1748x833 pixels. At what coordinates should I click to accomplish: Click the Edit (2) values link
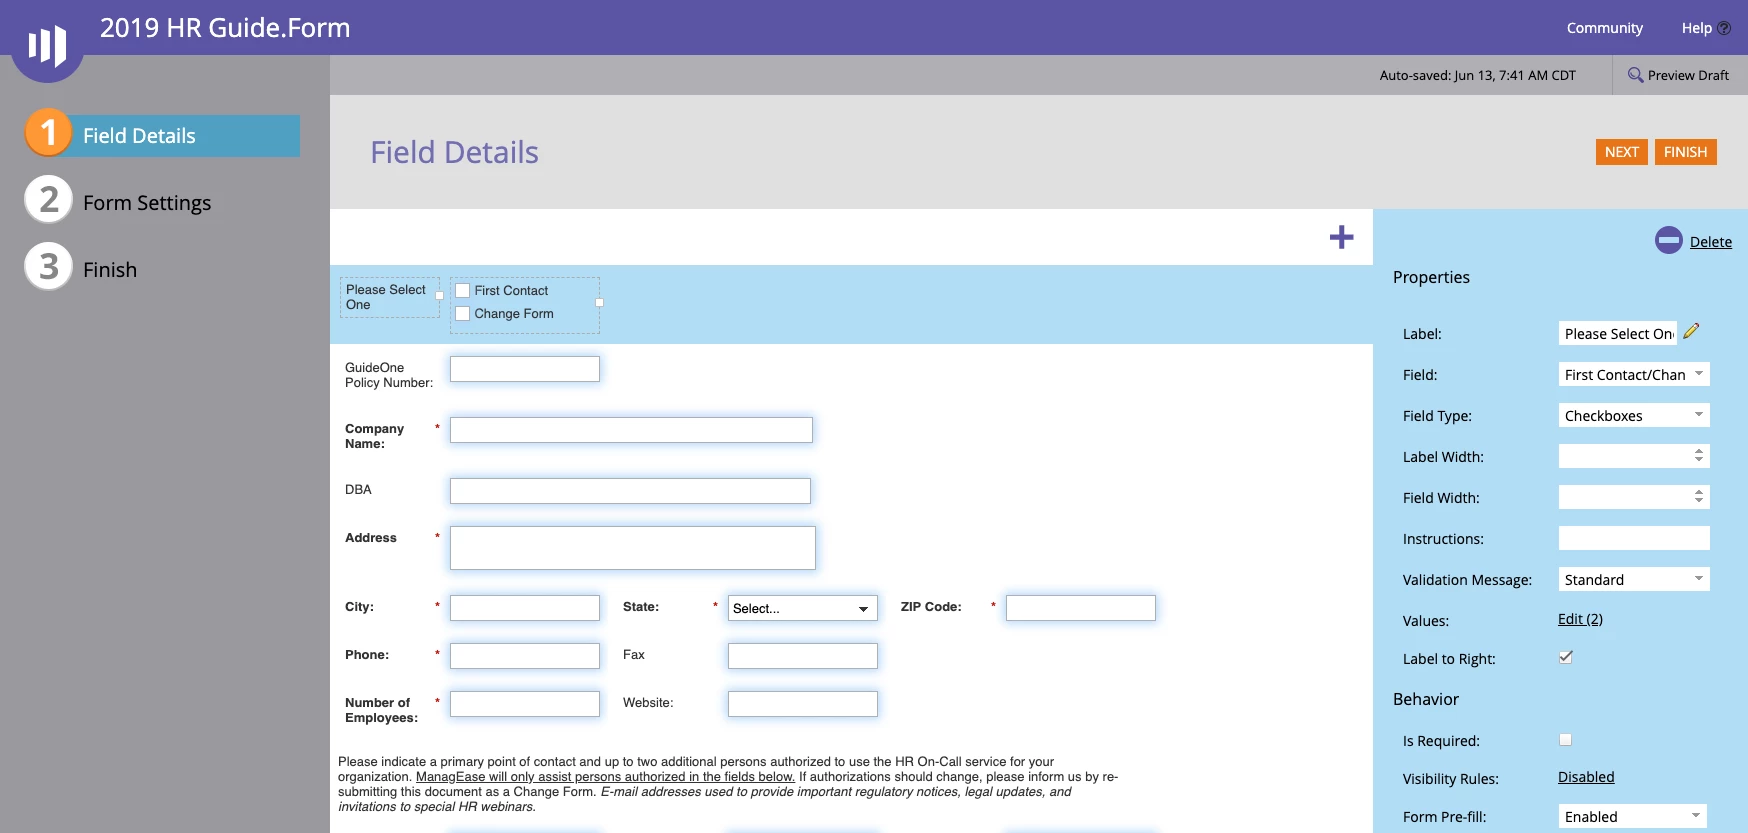[1580, 619]
